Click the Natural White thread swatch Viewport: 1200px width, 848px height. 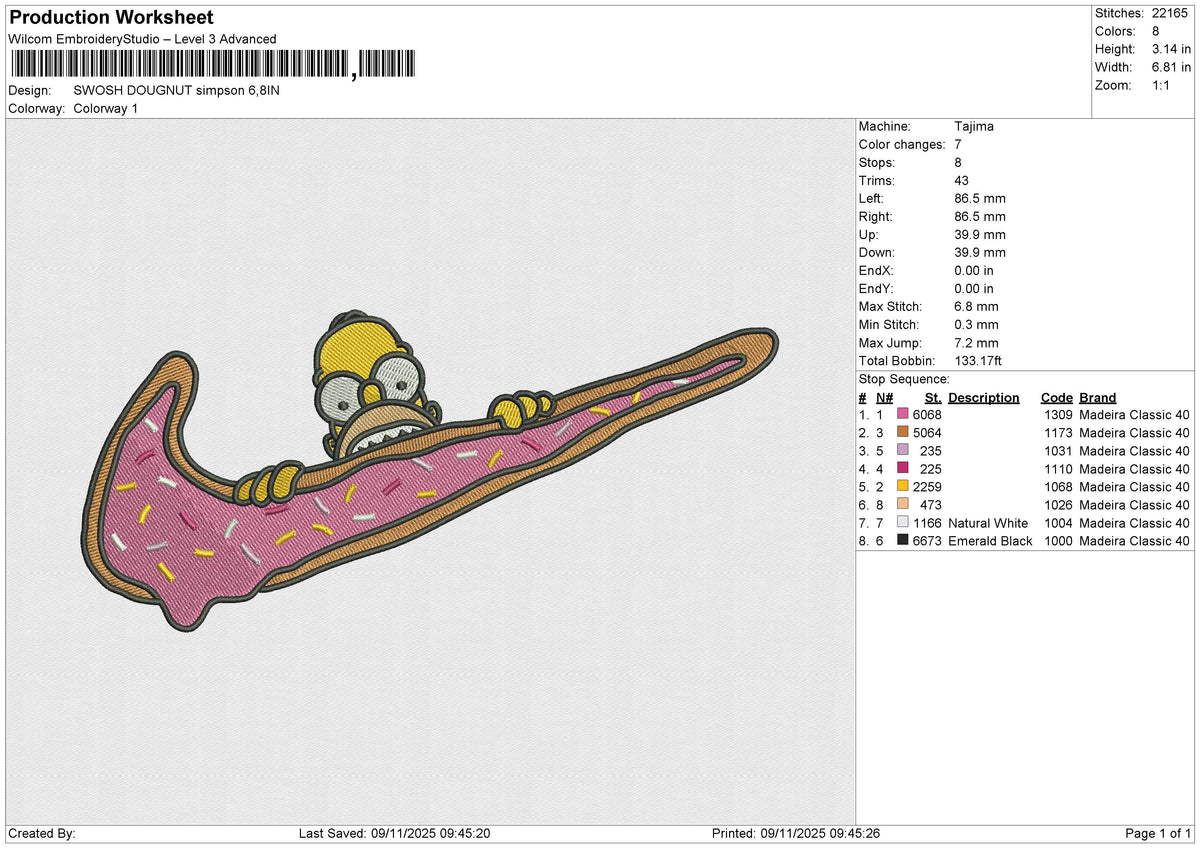pyautogui.click(x=903, y=522)
